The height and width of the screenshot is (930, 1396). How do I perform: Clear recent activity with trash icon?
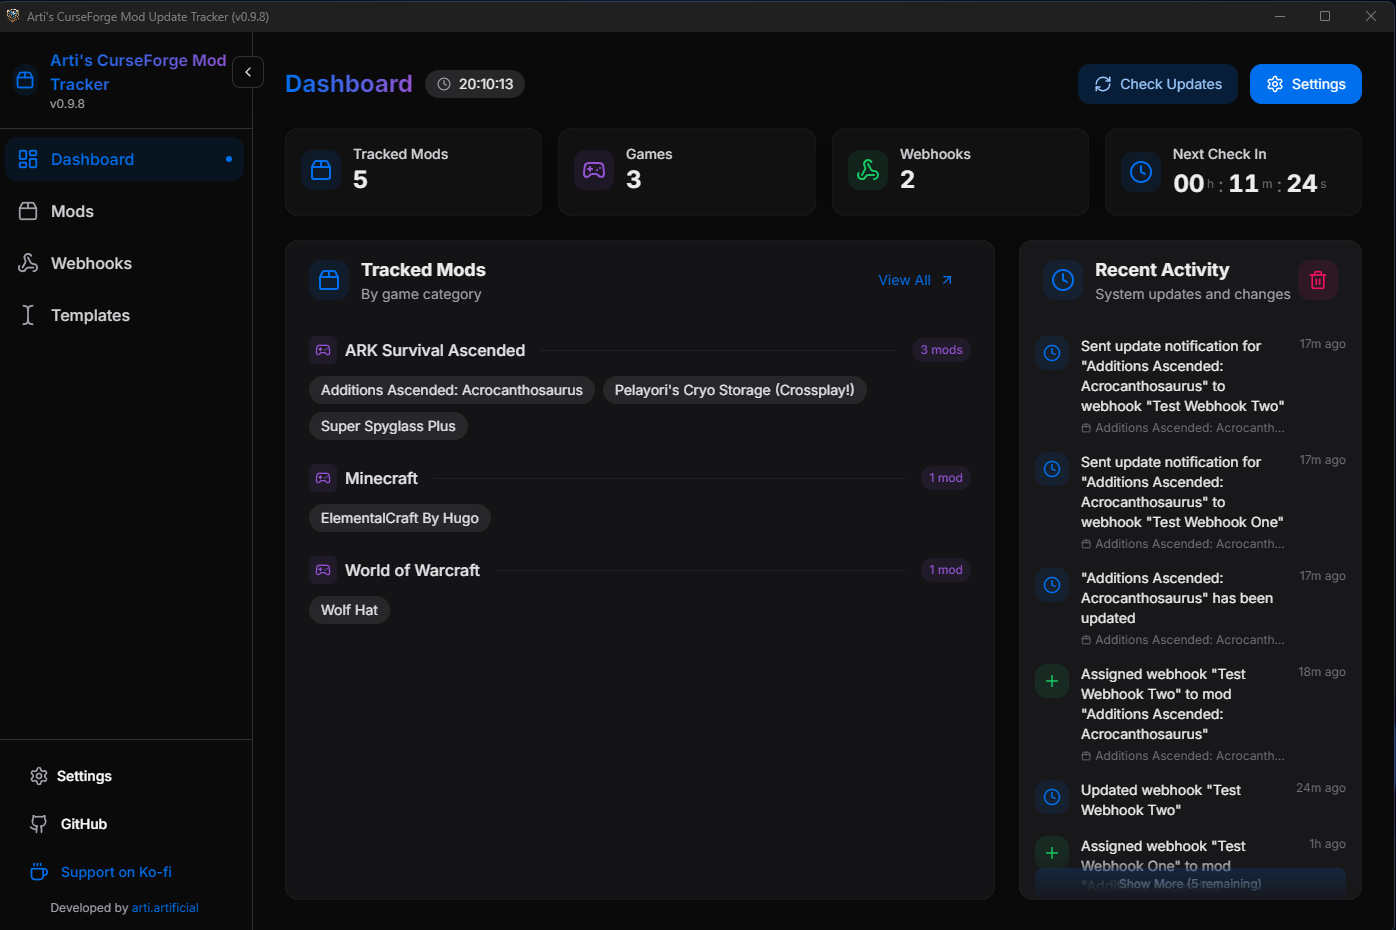coord(1318,280)
